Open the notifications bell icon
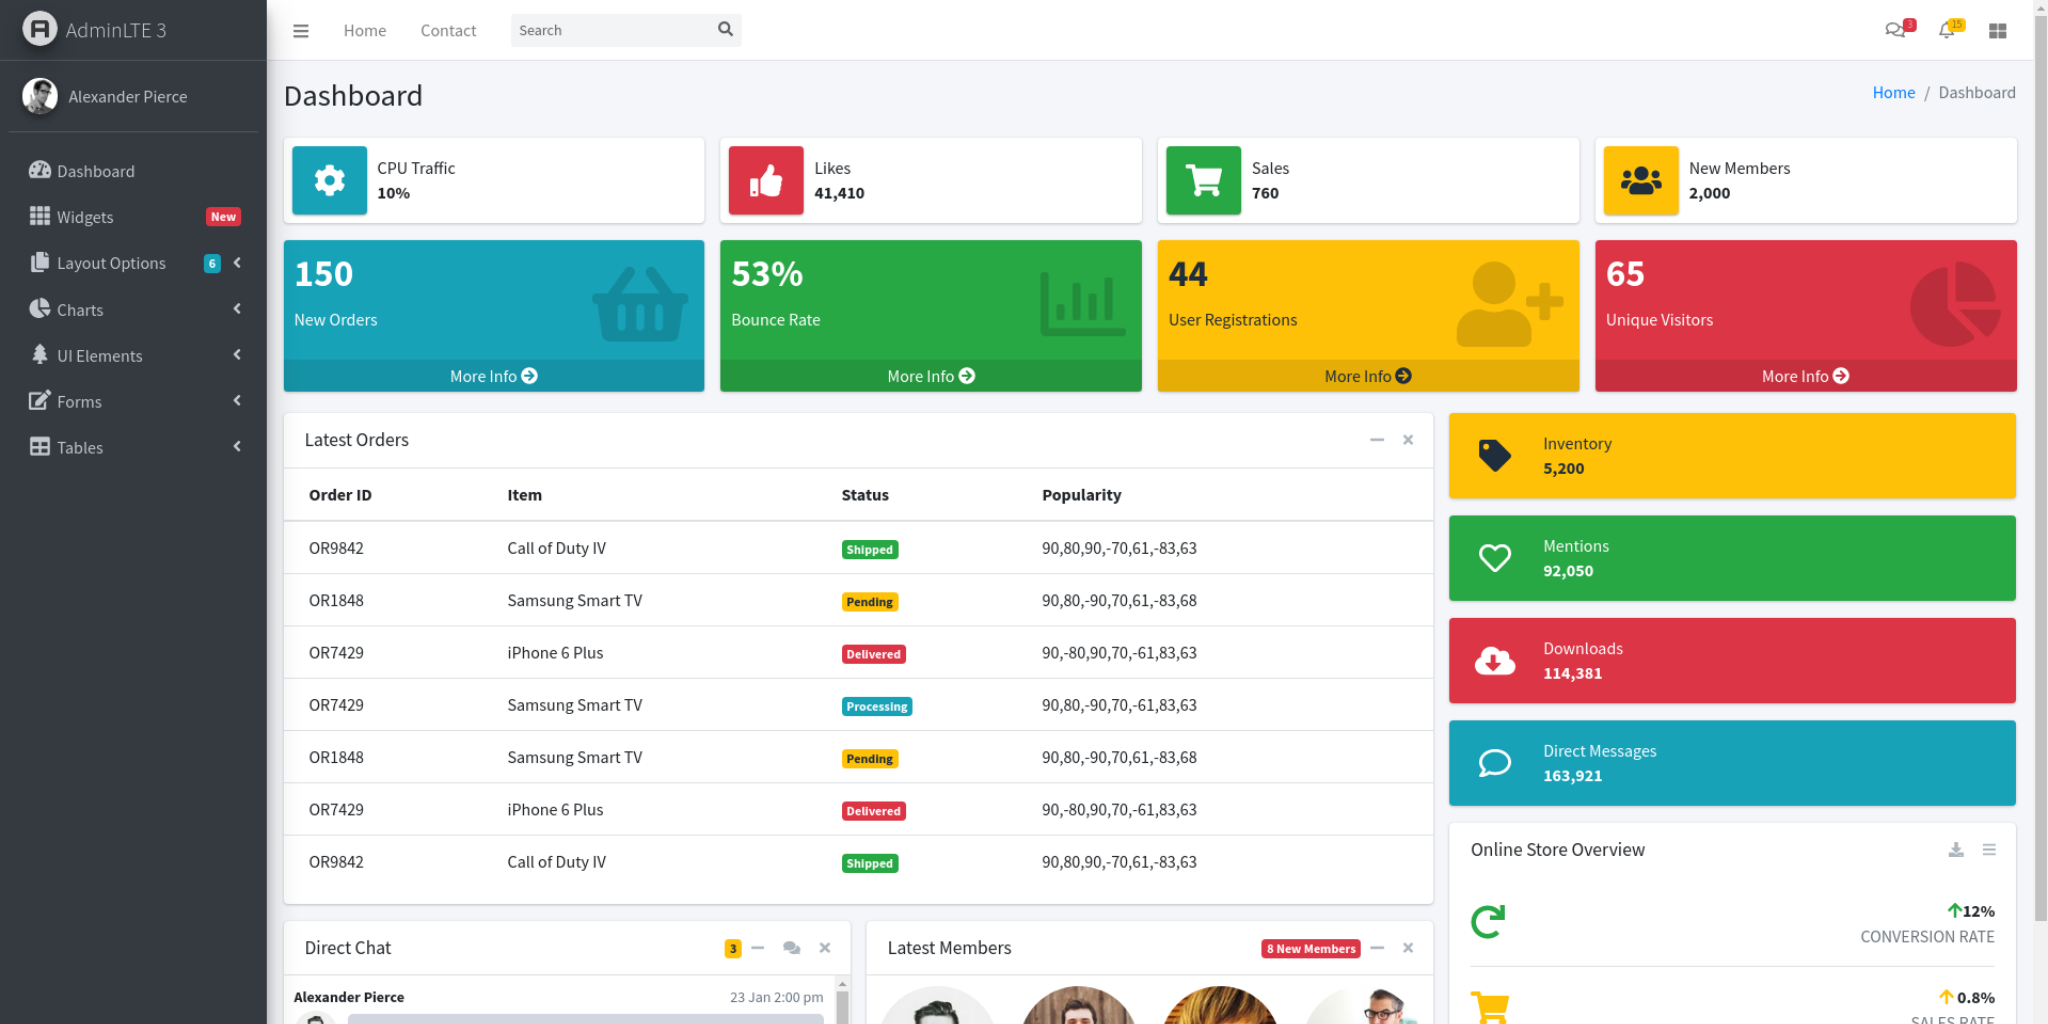This screenshot has height=1024, width=2048. 1946,30
